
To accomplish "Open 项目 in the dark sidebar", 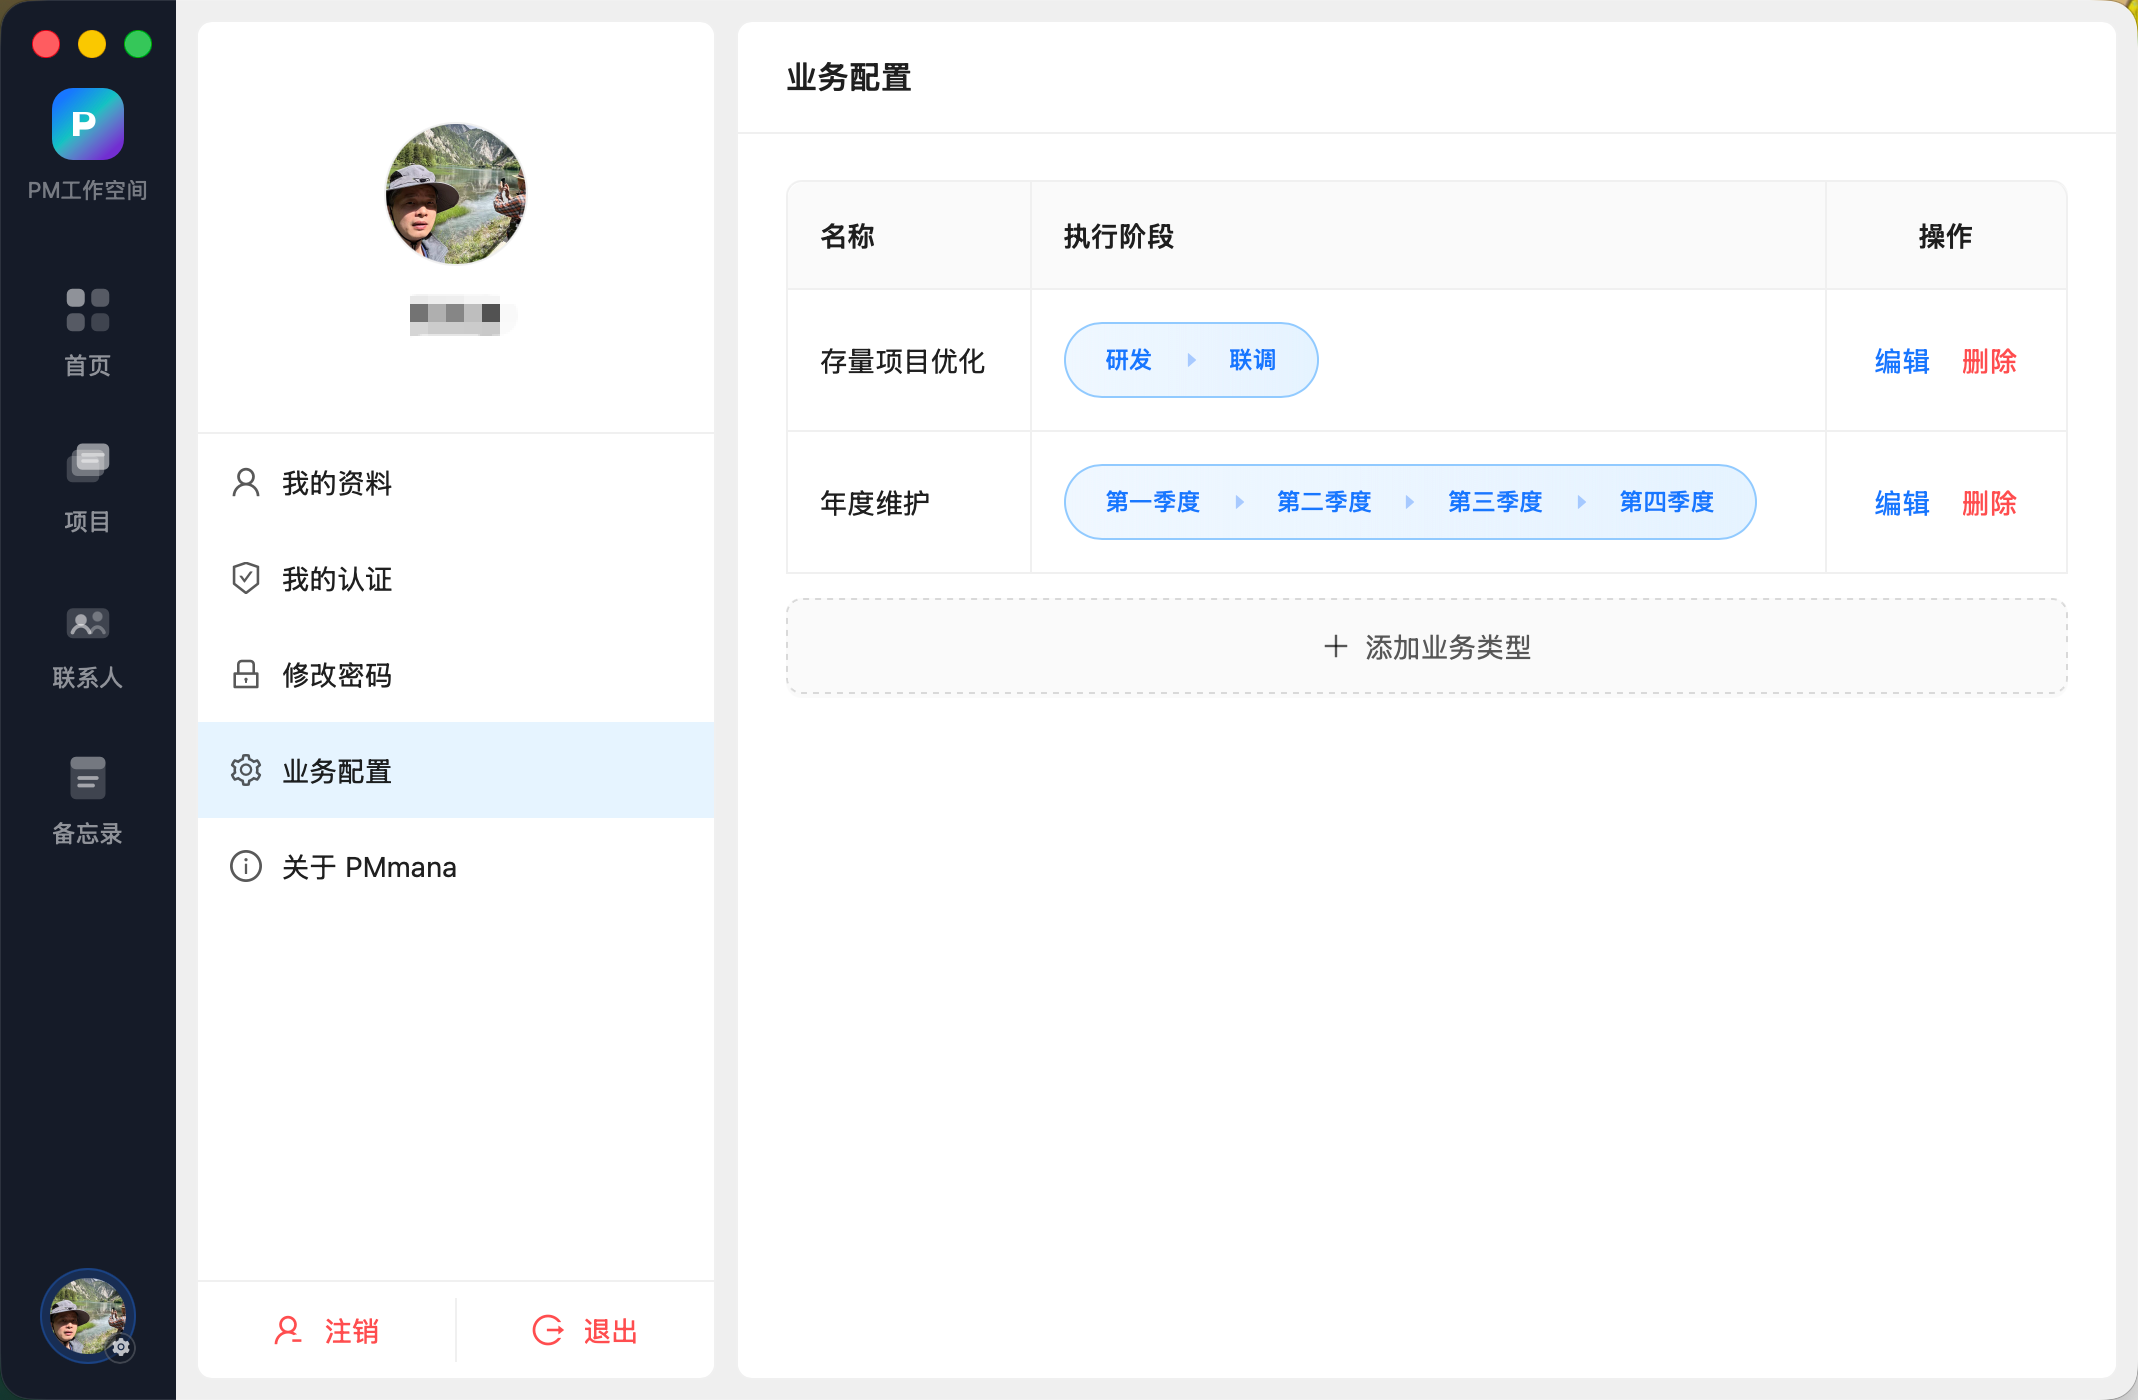I will pyautogui.click(x=88, y=489).
